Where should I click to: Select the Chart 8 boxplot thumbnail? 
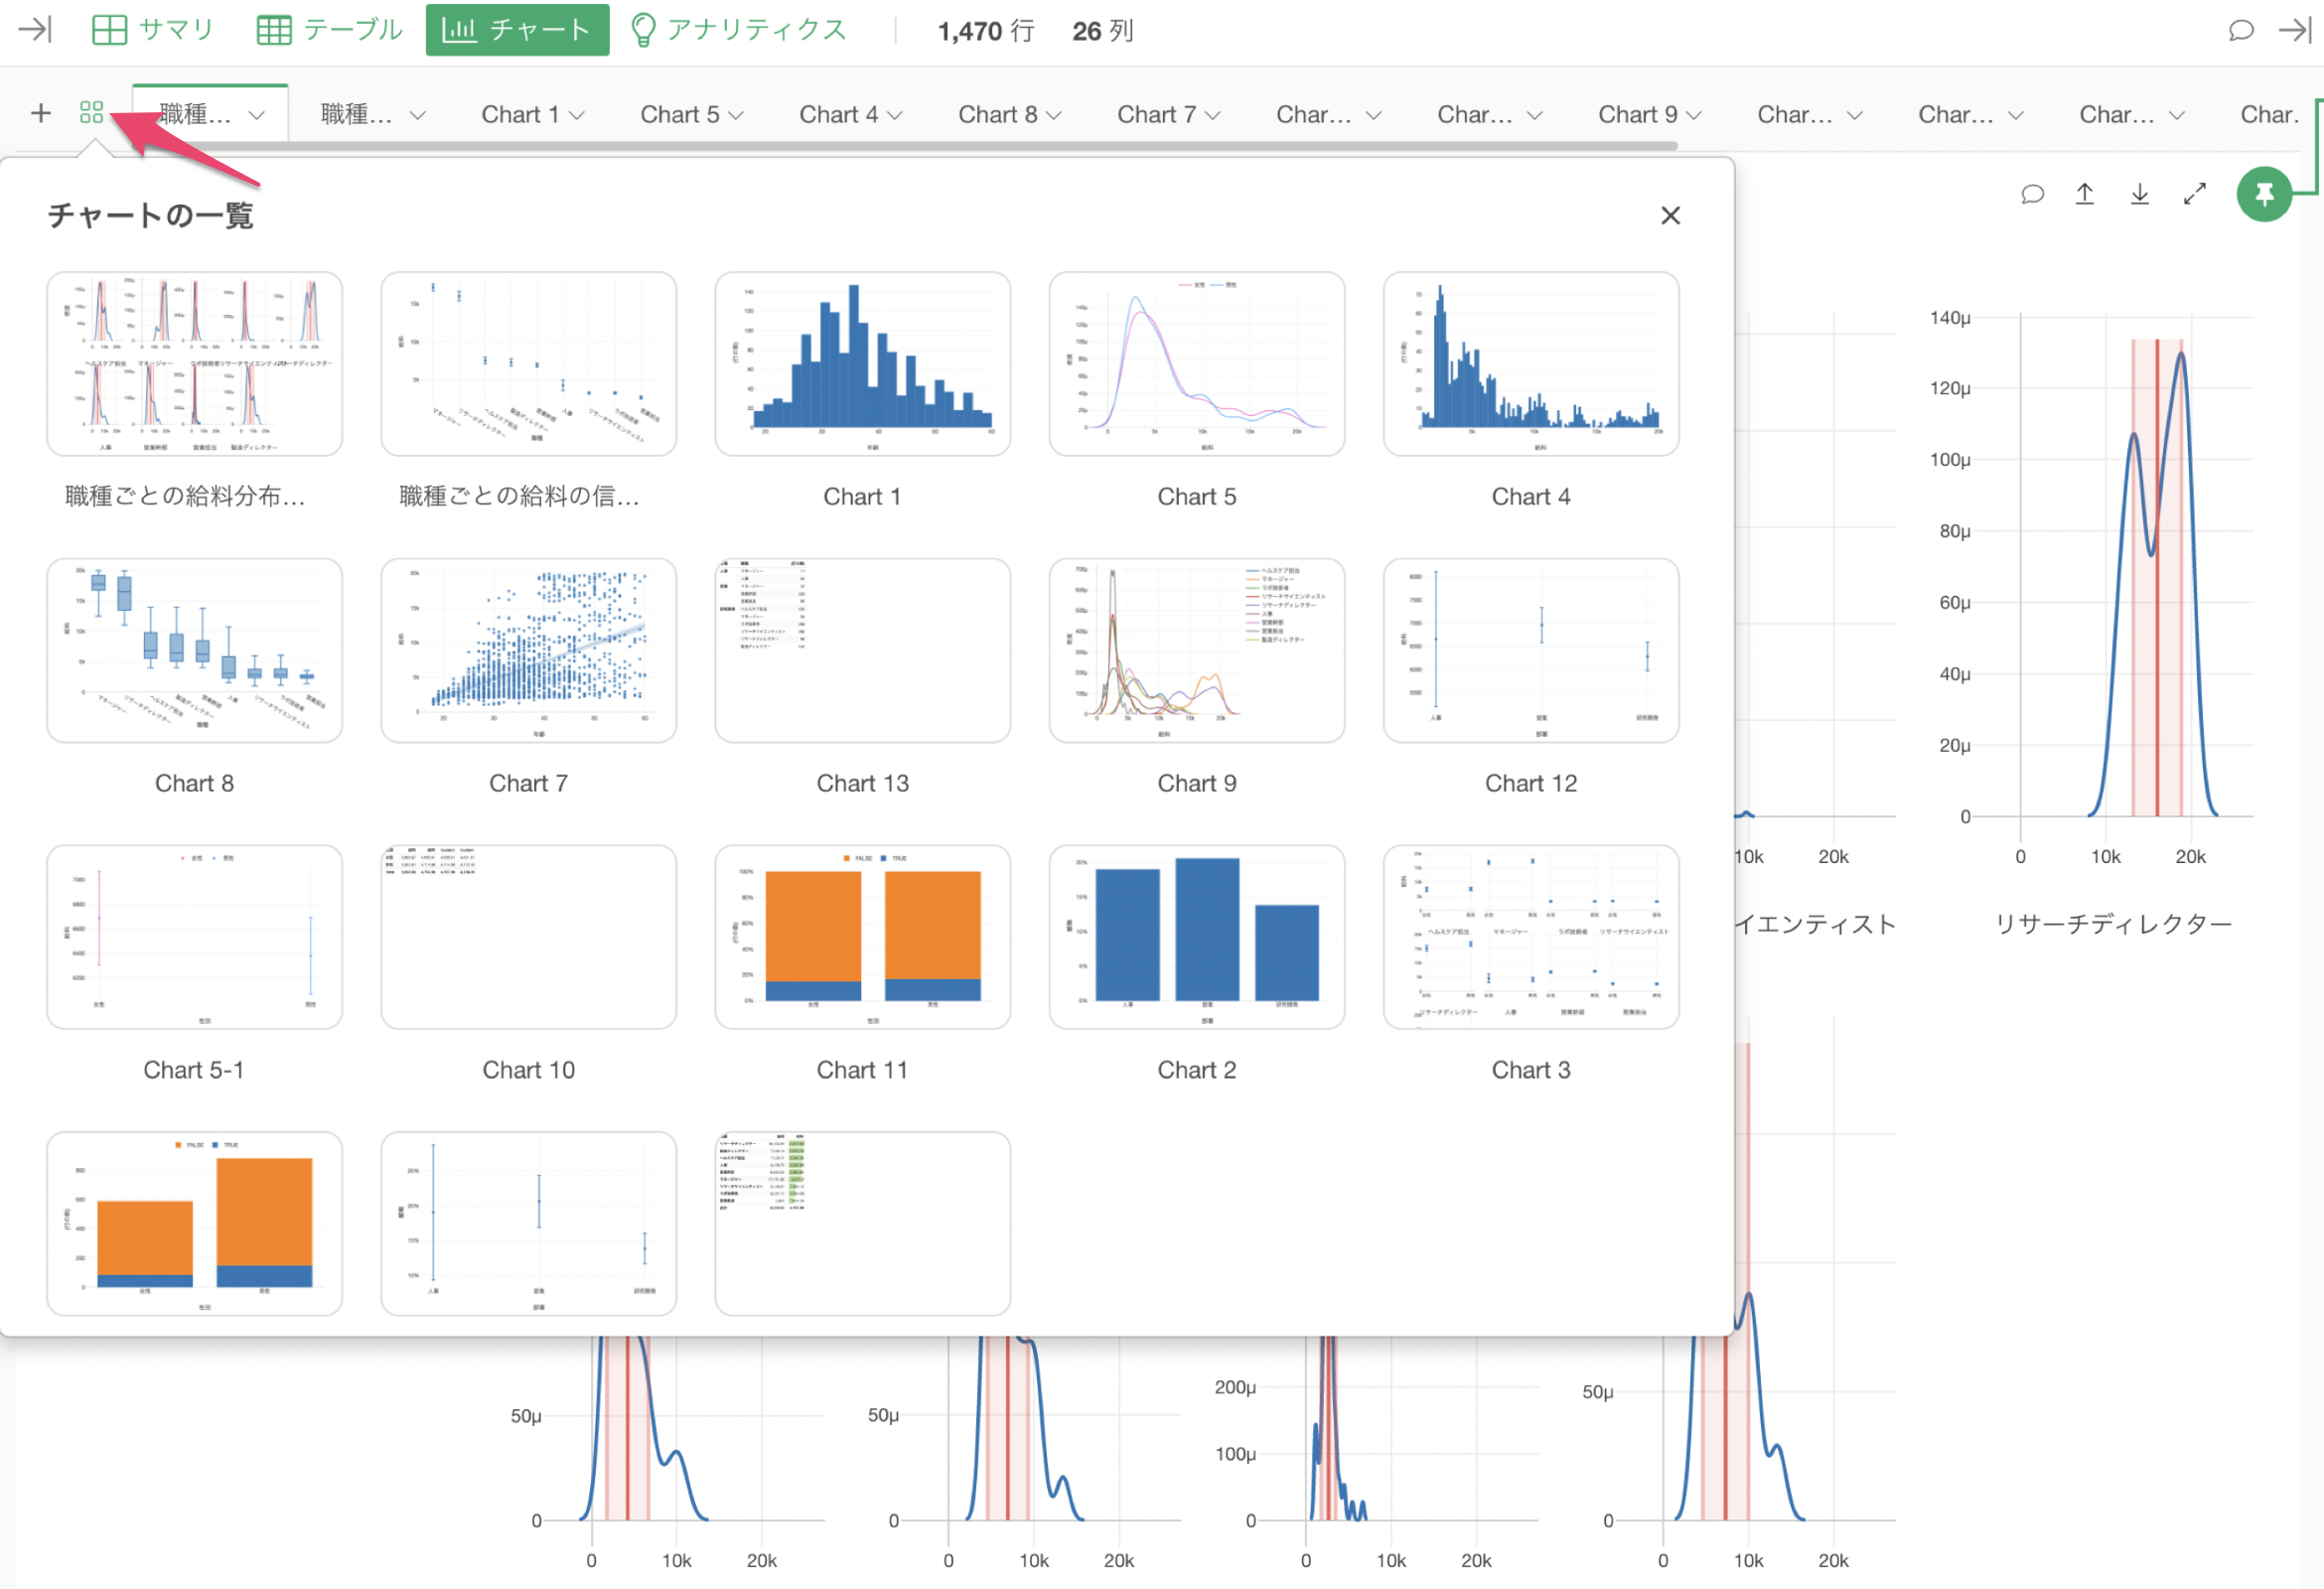pyautogui.click(x=194, y=650)
